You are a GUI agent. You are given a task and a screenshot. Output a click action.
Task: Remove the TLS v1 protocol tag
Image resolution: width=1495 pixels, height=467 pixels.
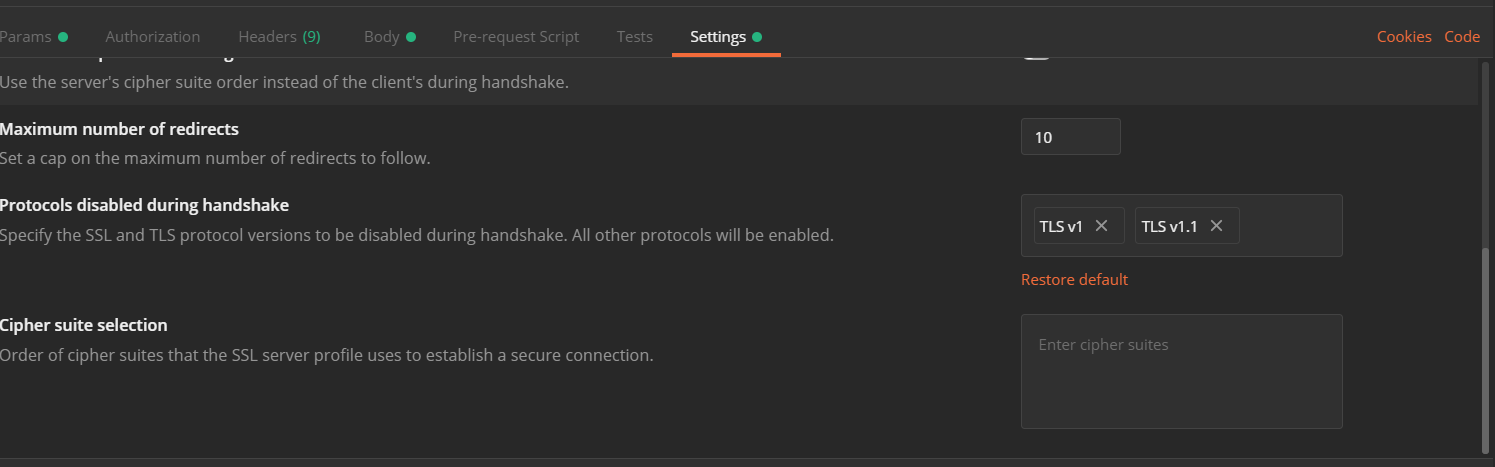tap(1101, 226)
